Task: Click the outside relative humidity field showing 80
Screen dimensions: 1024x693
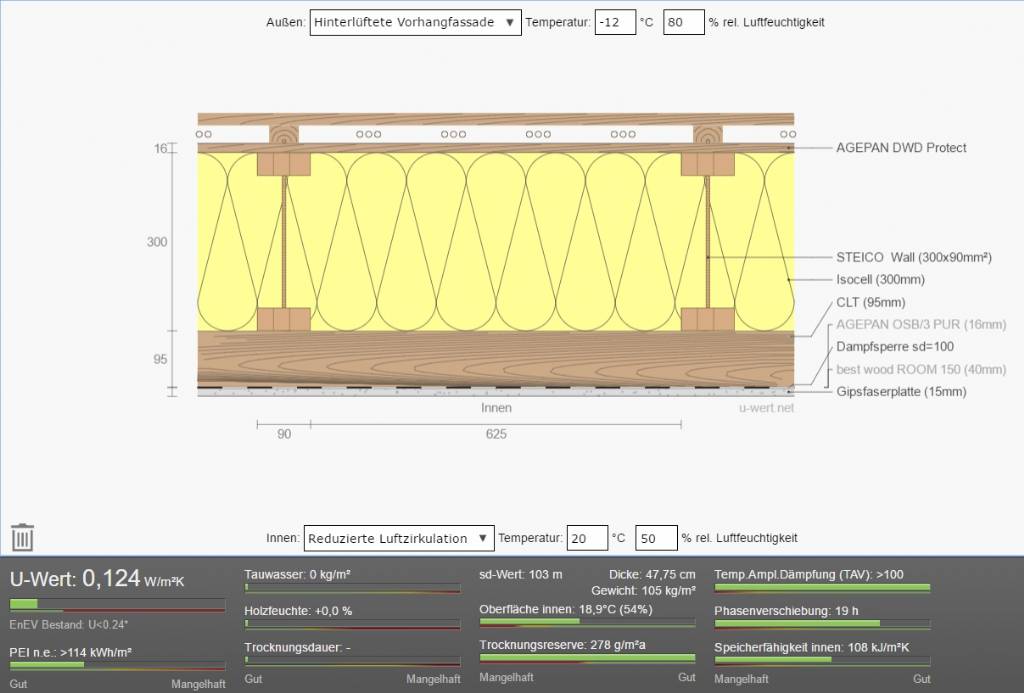Action: click(684, 22)
